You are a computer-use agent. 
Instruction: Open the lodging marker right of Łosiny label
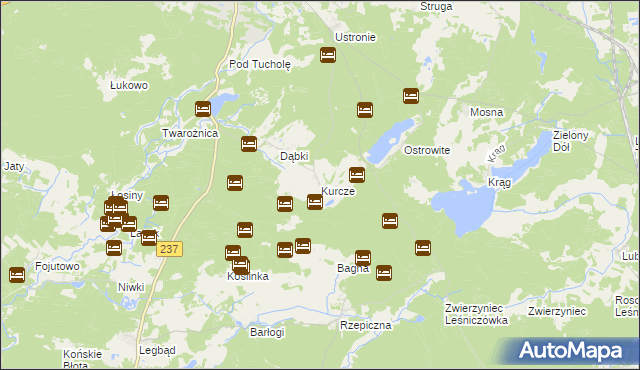161,203
